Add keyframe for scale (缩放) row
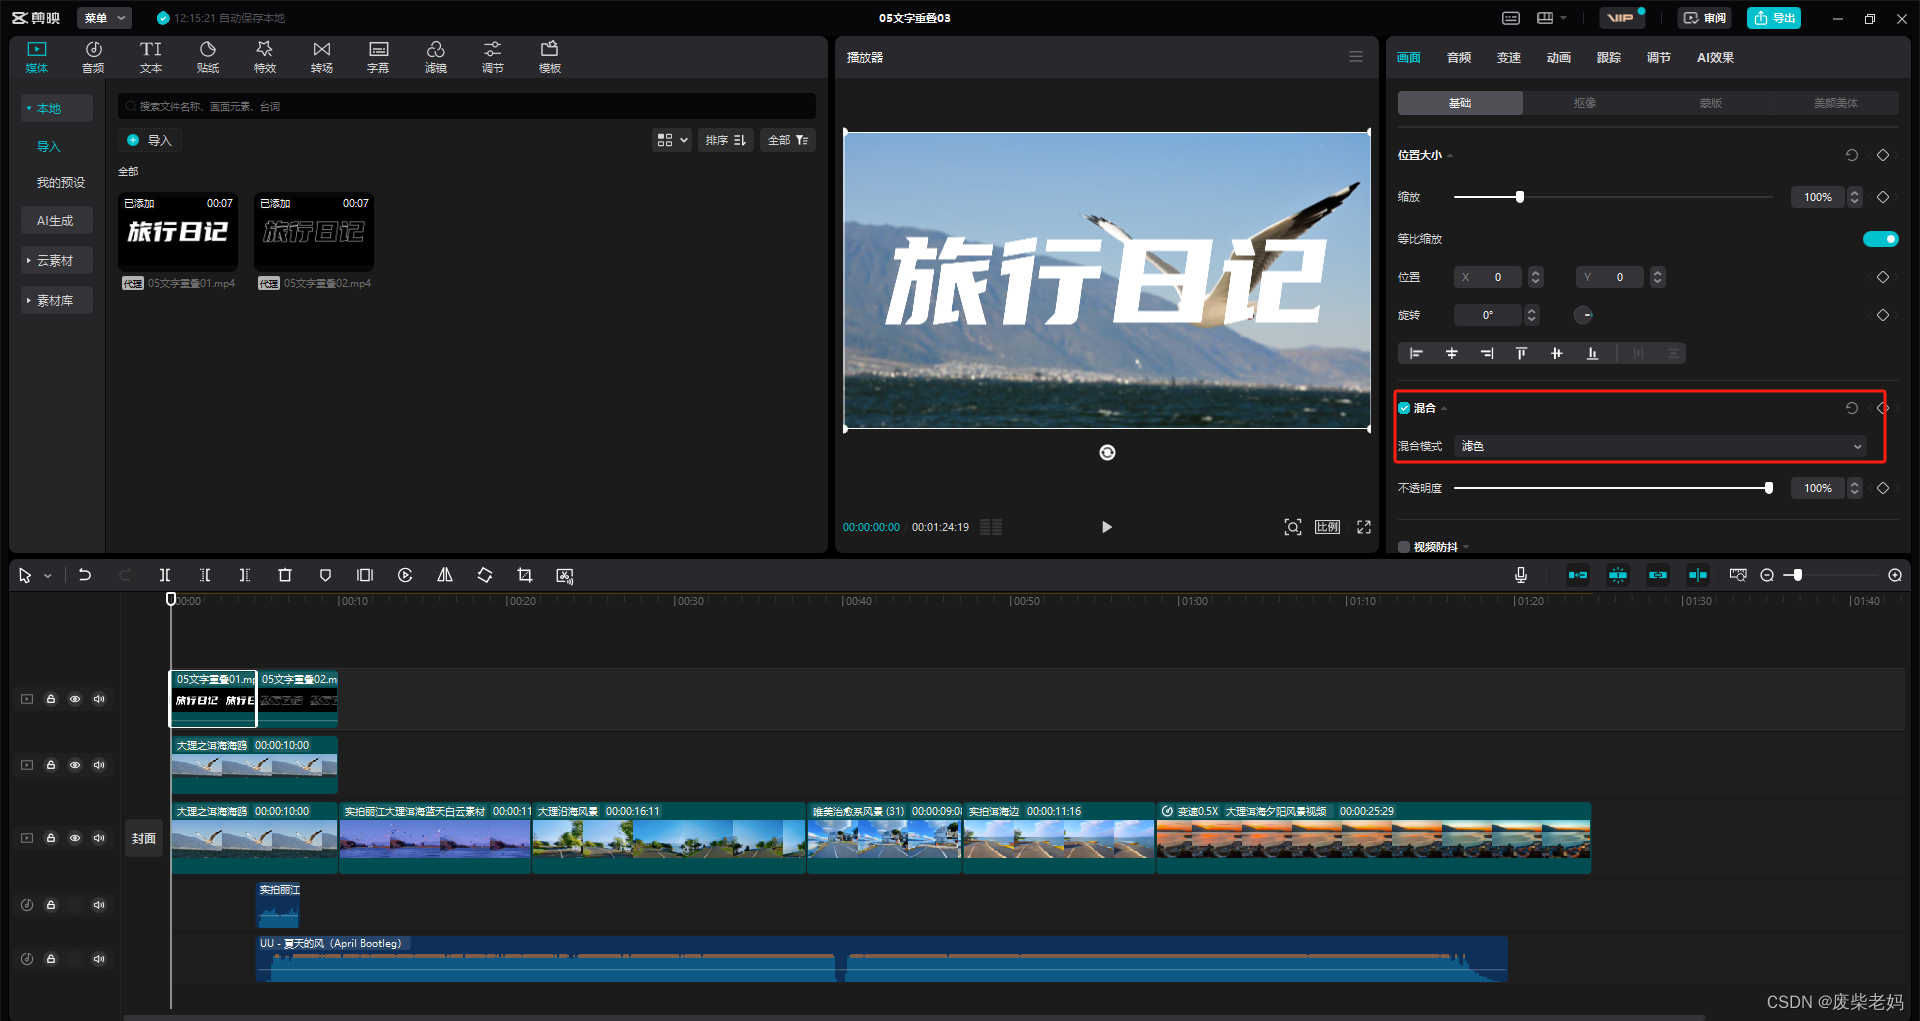Viewport: 1920px width, 1021px height. pyautogui.click(x=1883, y=197)
